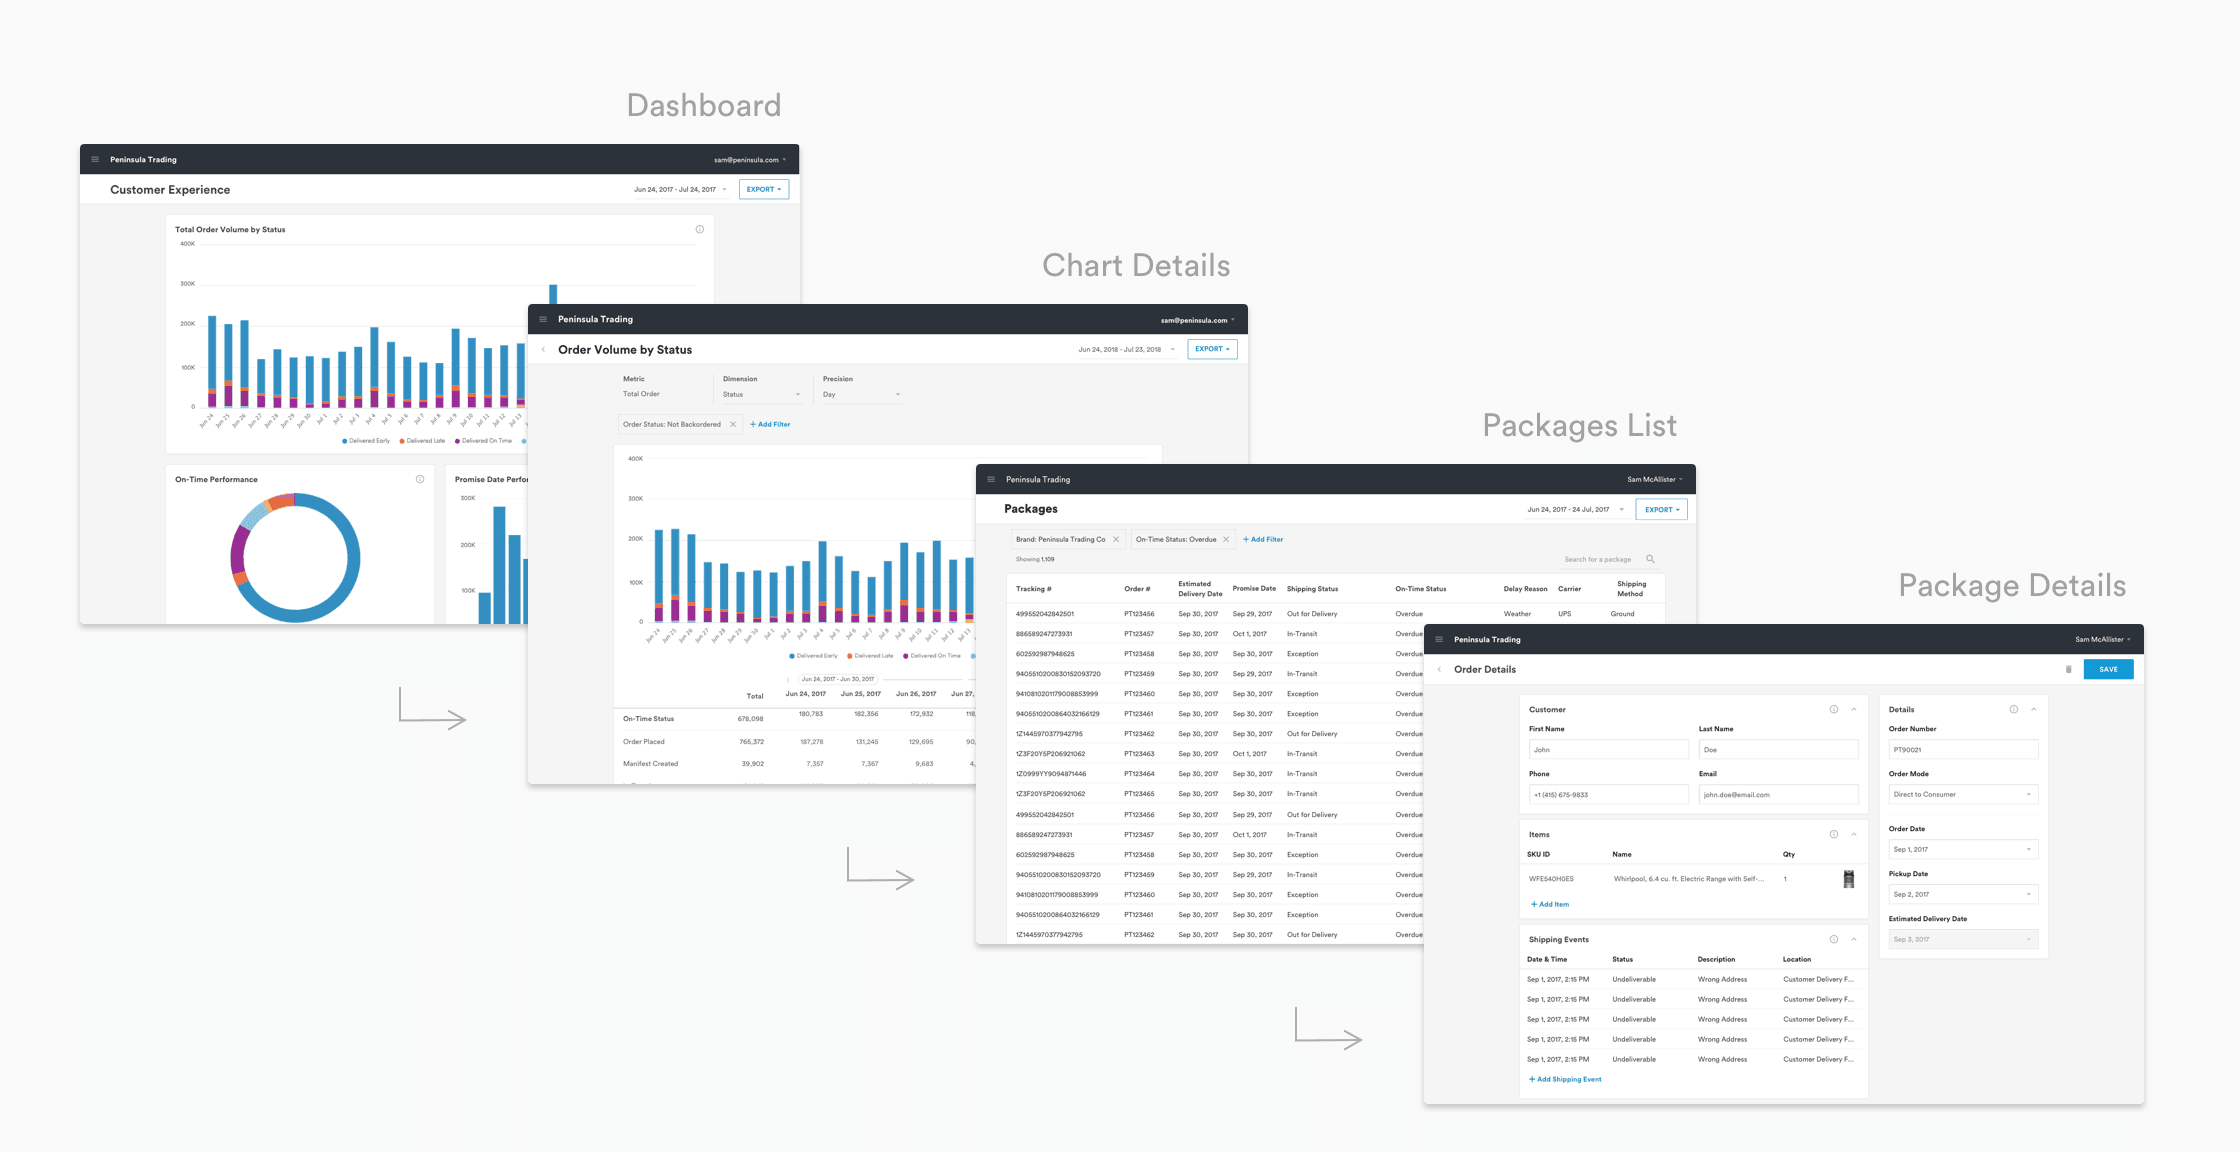Remove the On-Time Status: Overdue filter
The height and width of the screenshot is (1152, 2240).
[x=1226, y=539]
